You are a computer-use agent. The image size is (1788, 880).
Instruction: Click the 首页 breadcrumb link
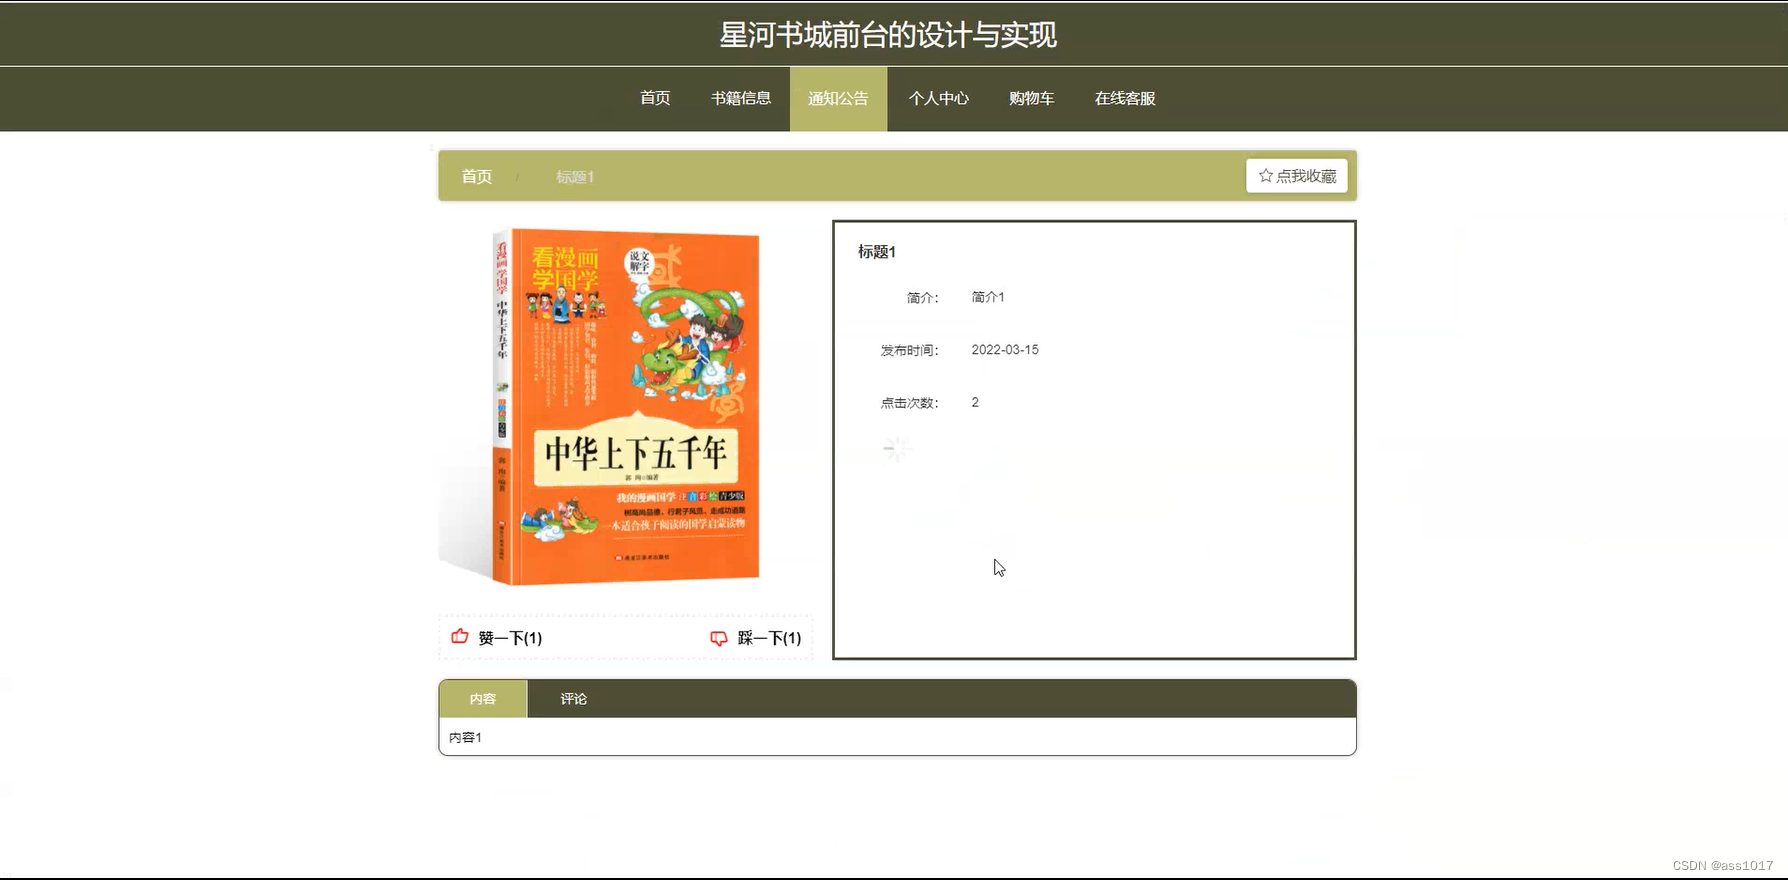[477, 176]
